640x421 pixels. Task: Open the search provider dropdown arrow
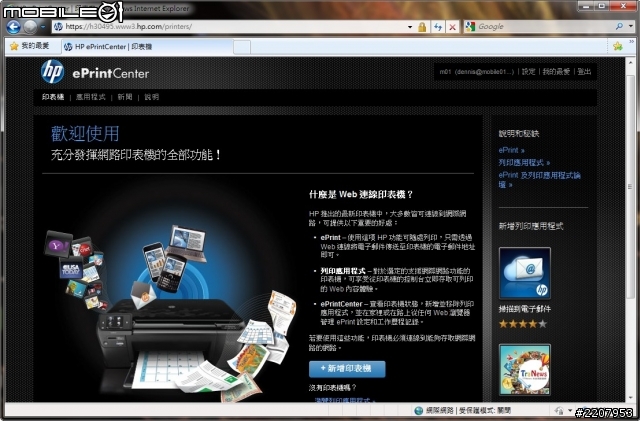(x=631, y=27)
